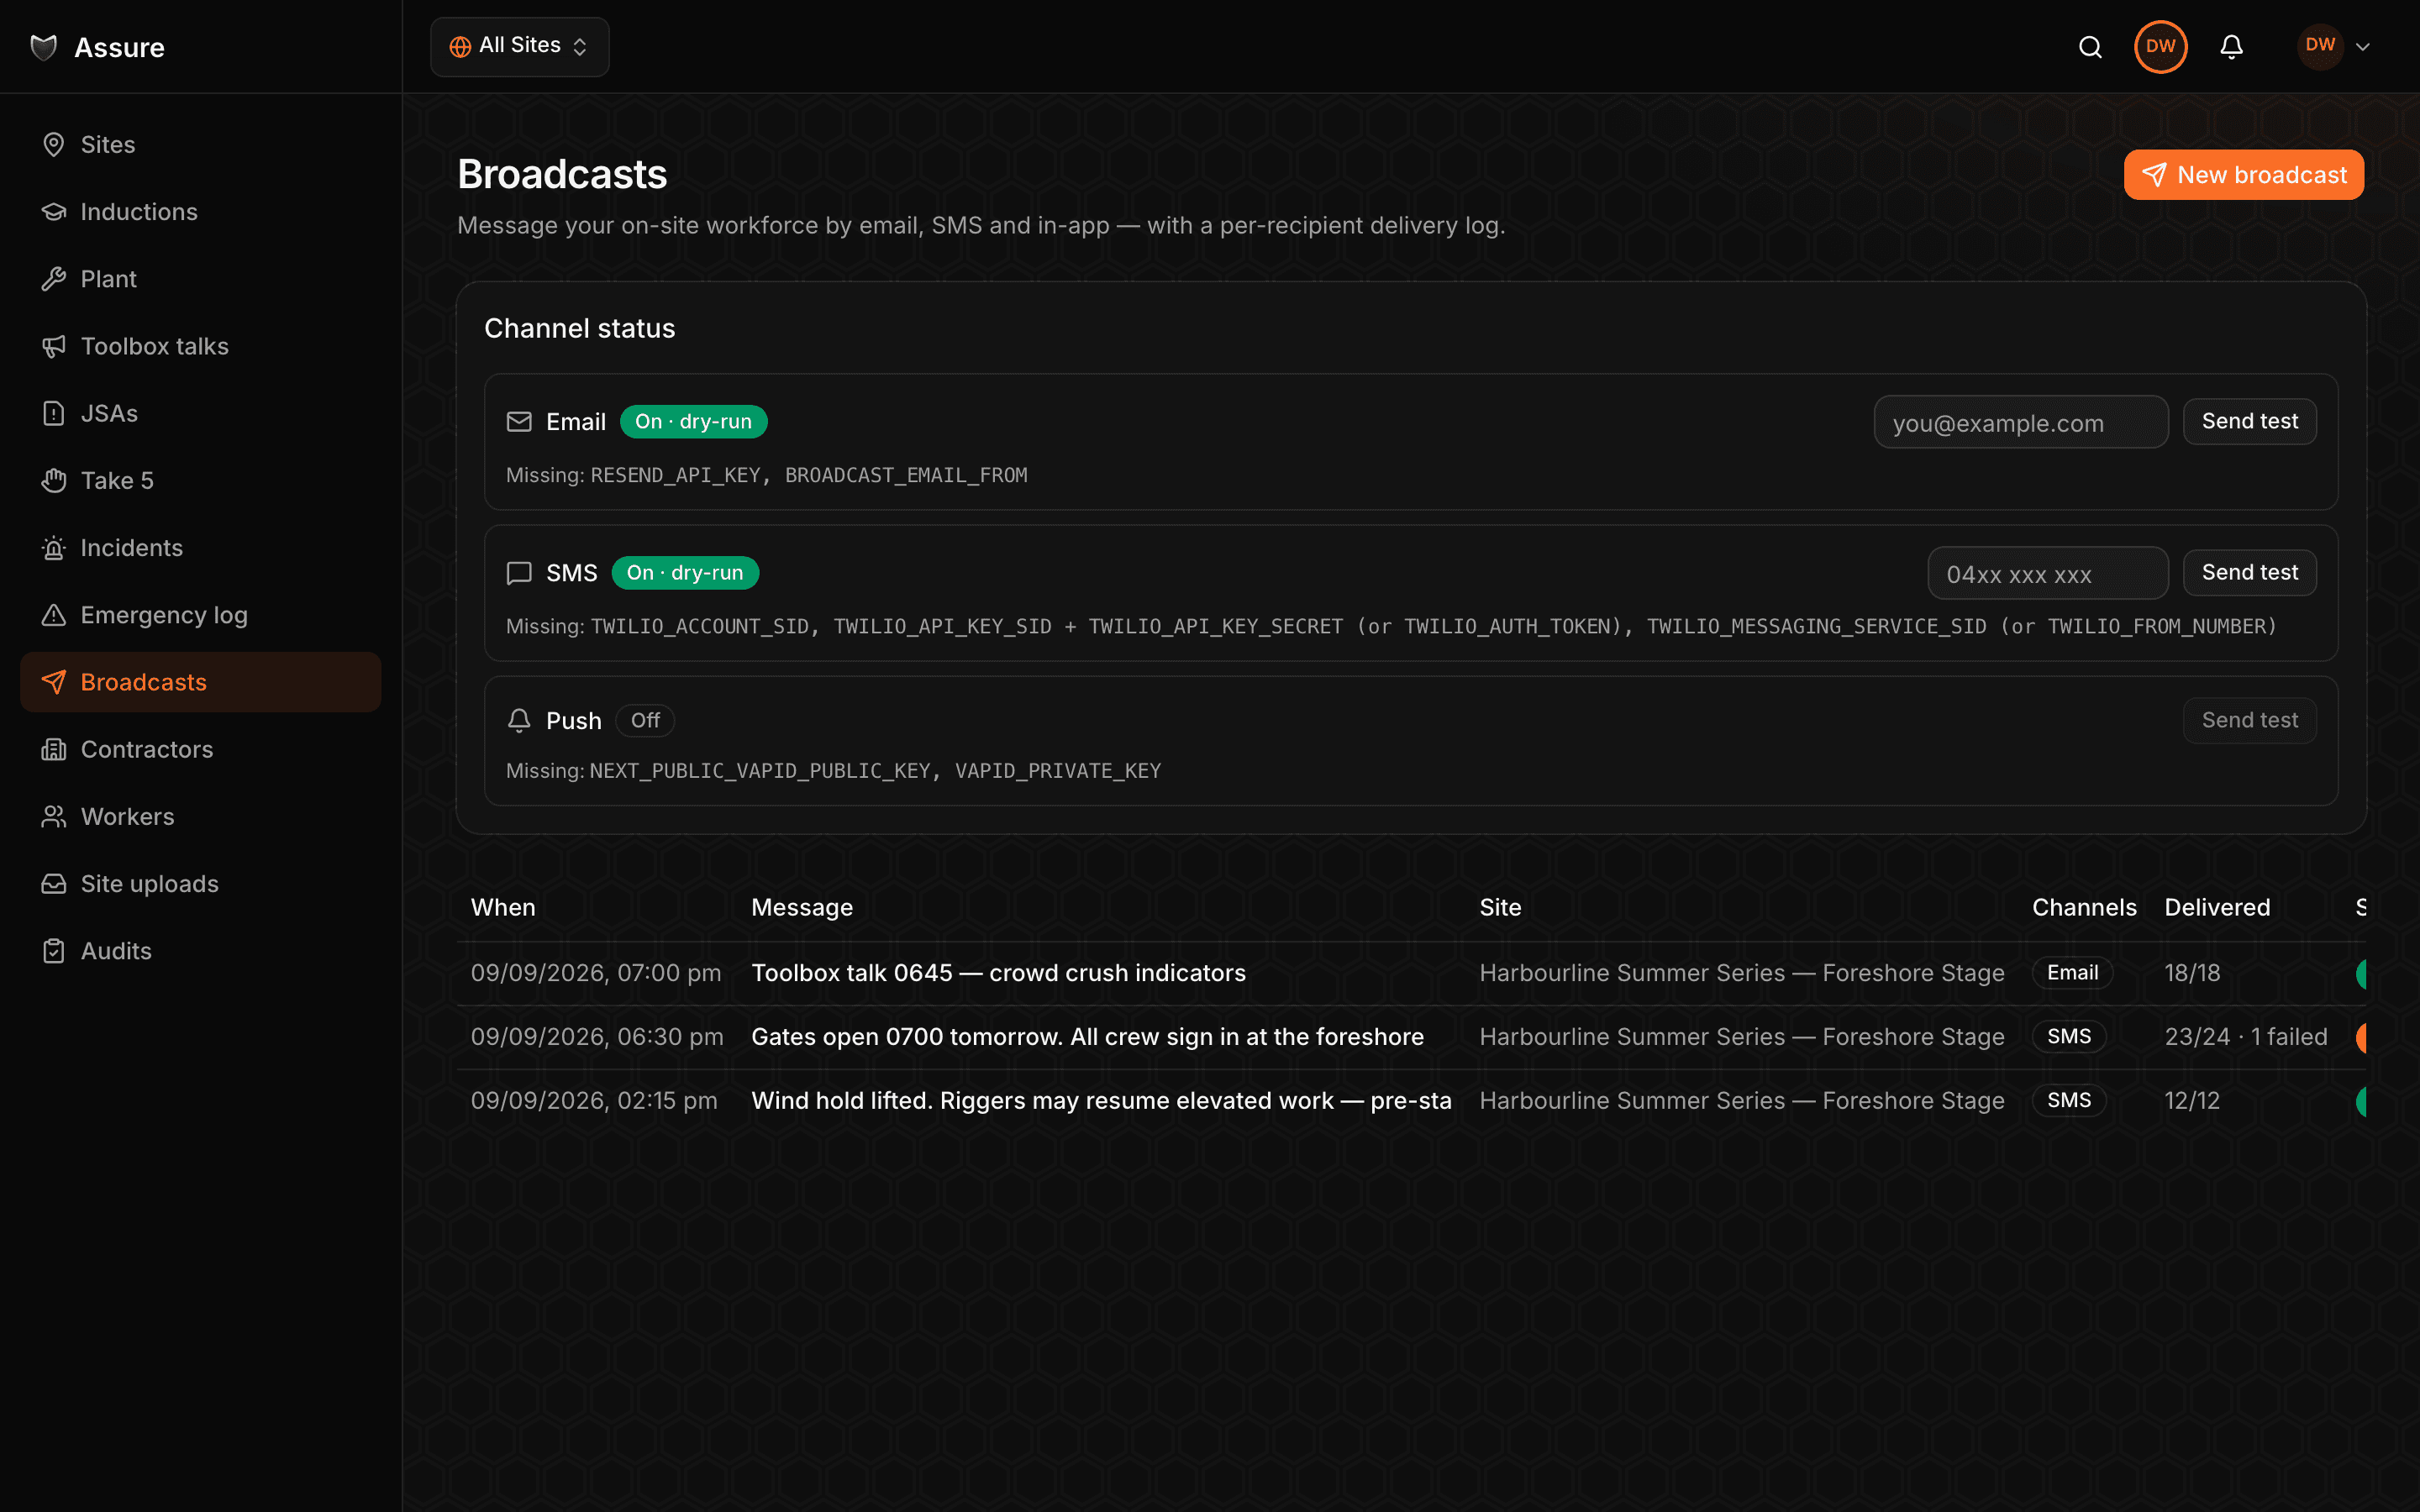Click the Contractors building icon
This screenshot has height=1512, width=2420.
click(x=54, y=749)
